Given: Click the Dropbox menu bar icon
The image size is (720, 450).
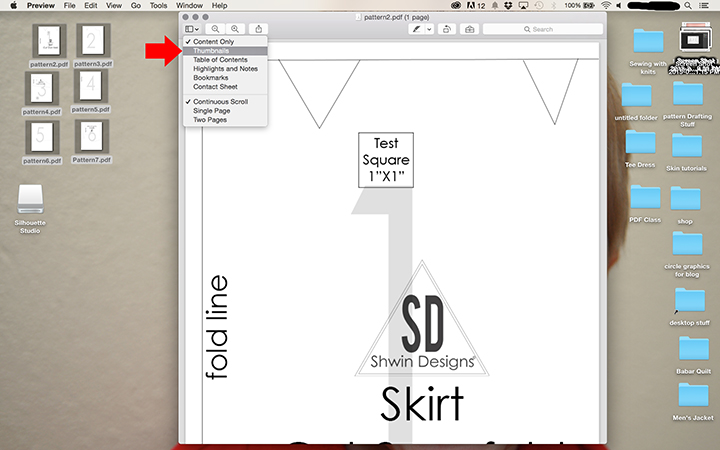Looking at the screenshot, I should pos(508,6).
